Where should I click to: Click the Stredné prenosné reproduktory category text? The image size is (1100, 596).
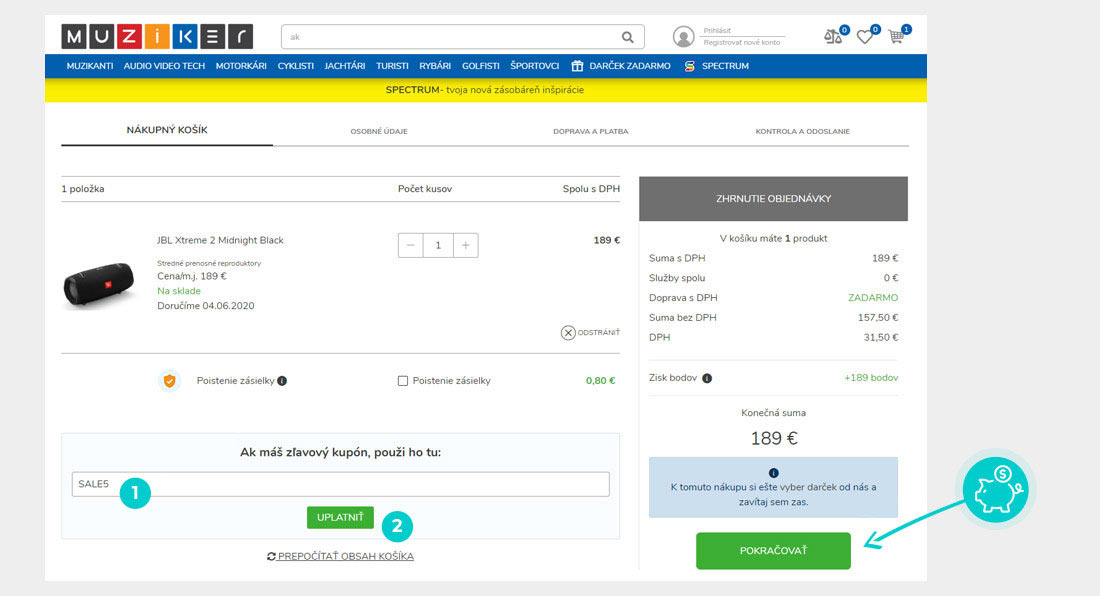pyautogui.click(x=209, y=264)
